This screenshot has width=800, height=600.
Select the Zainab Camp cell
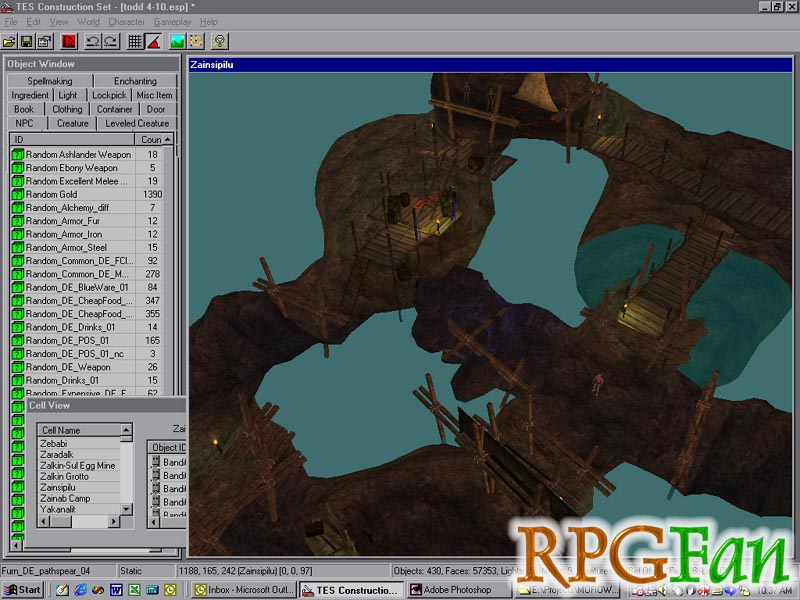coord(65,498)
